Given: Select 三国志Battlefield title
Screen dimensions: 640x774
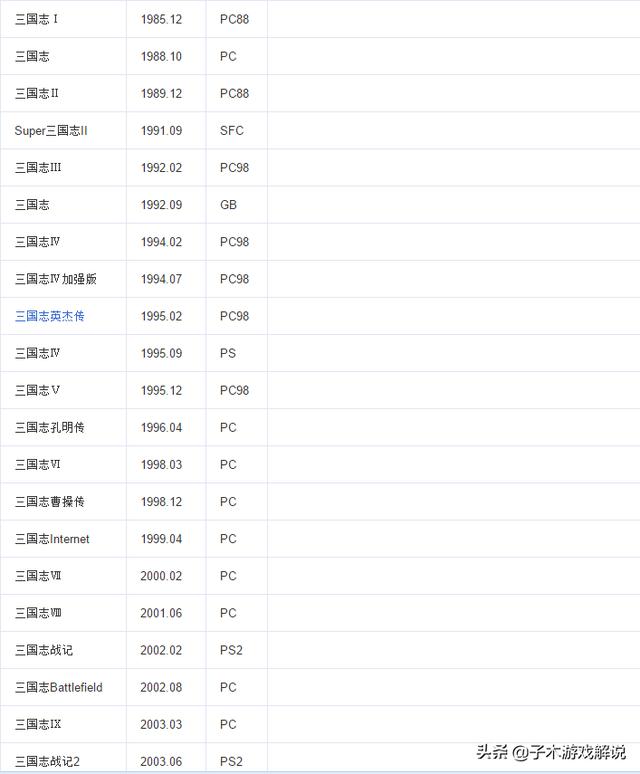Looking at the screenshot, I should tap(59, 687).
